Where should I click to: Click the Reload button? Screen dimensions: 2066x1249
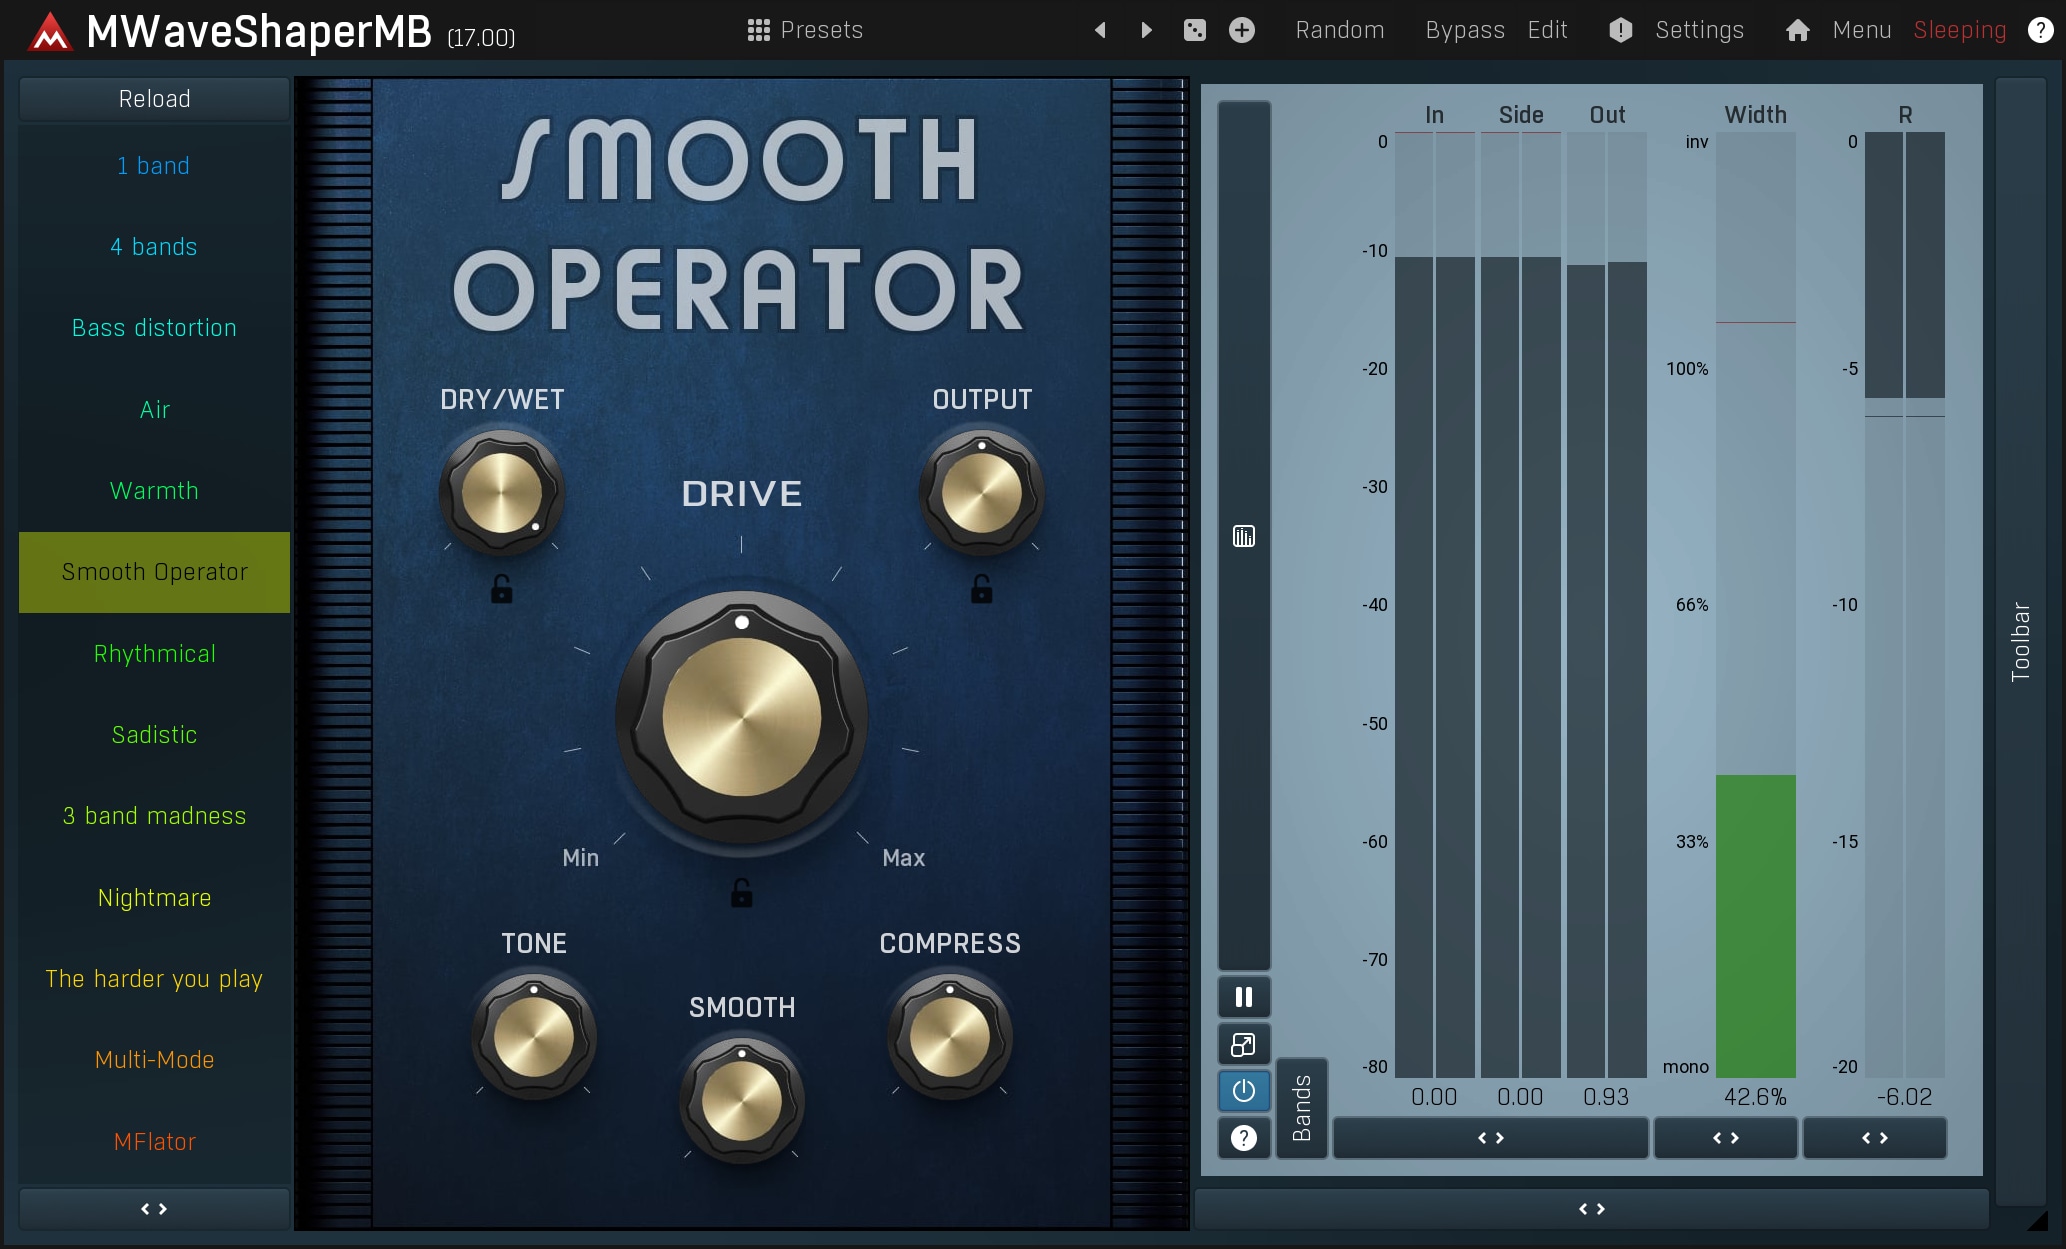pyautogui.click(x=154, y=99)
